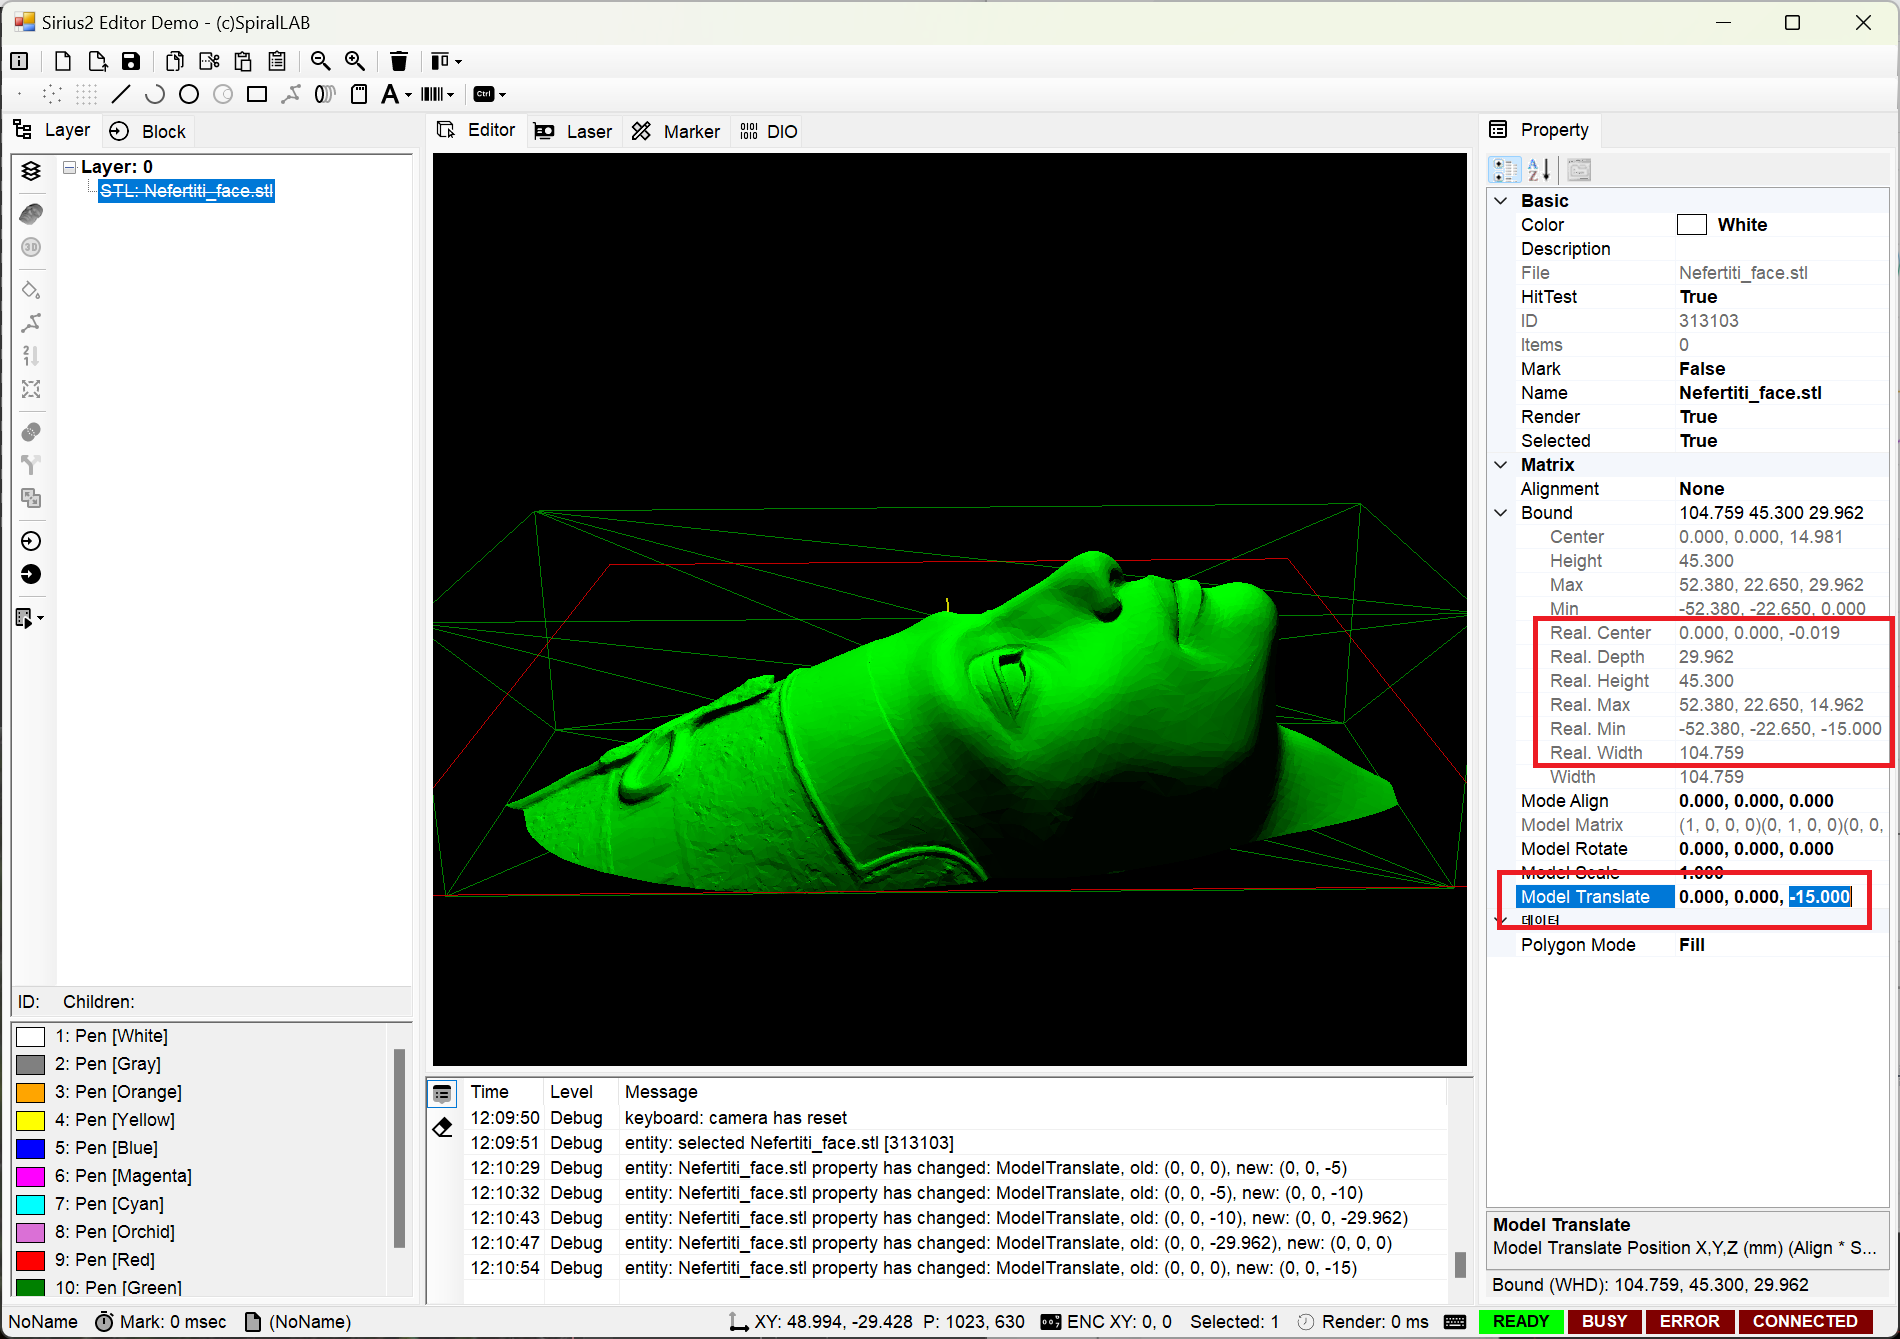Viewport: 1900px width, 1339px height.
Task: Switch to the Editor tab
Action: tap(477, 130)
